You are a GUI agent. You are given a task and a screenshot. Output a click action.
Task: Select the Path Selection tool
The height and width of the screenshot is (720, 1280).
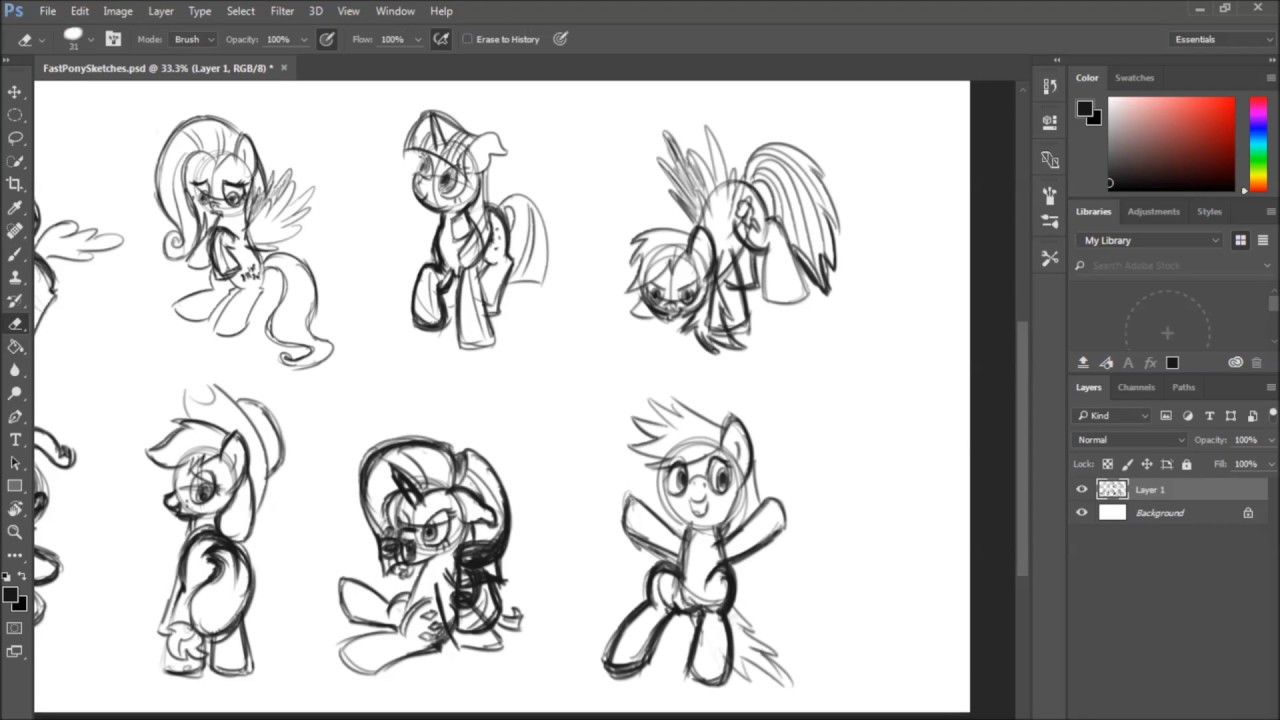[x=15, y=463]
